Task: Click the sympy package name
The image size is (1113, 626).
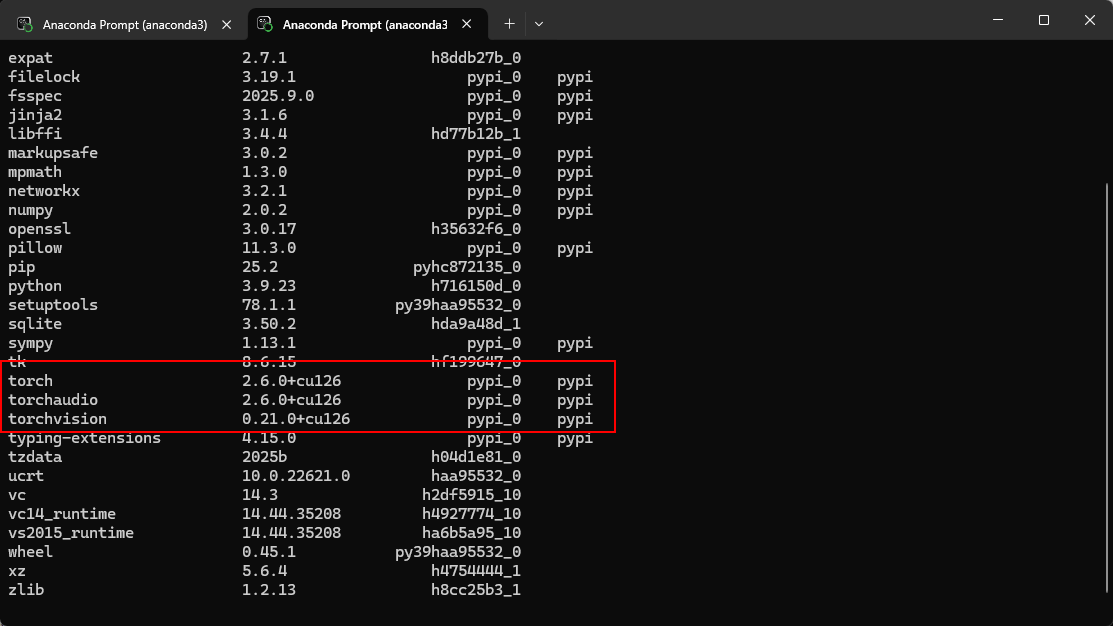Action: click(31, 344)
